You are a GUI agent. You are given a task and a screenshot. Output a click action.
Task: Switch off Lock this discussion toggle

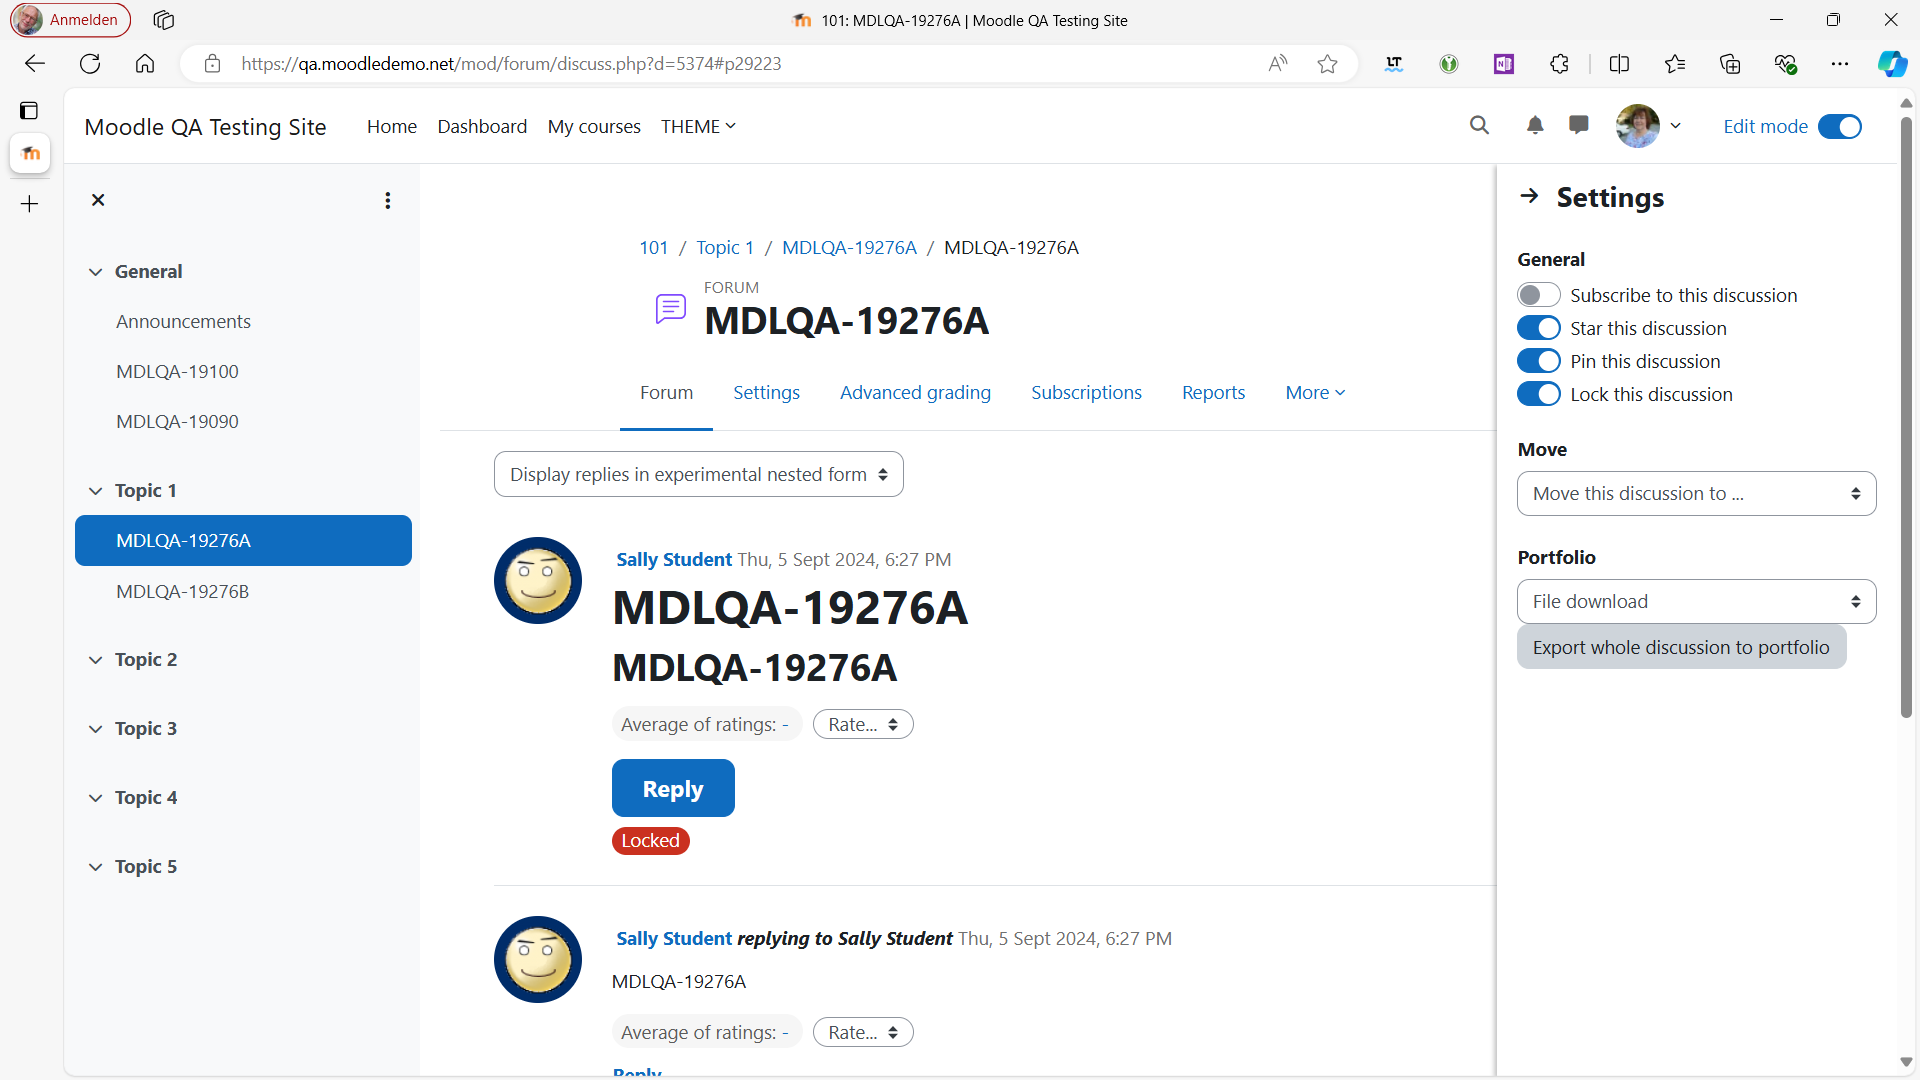click(1538, 394)
